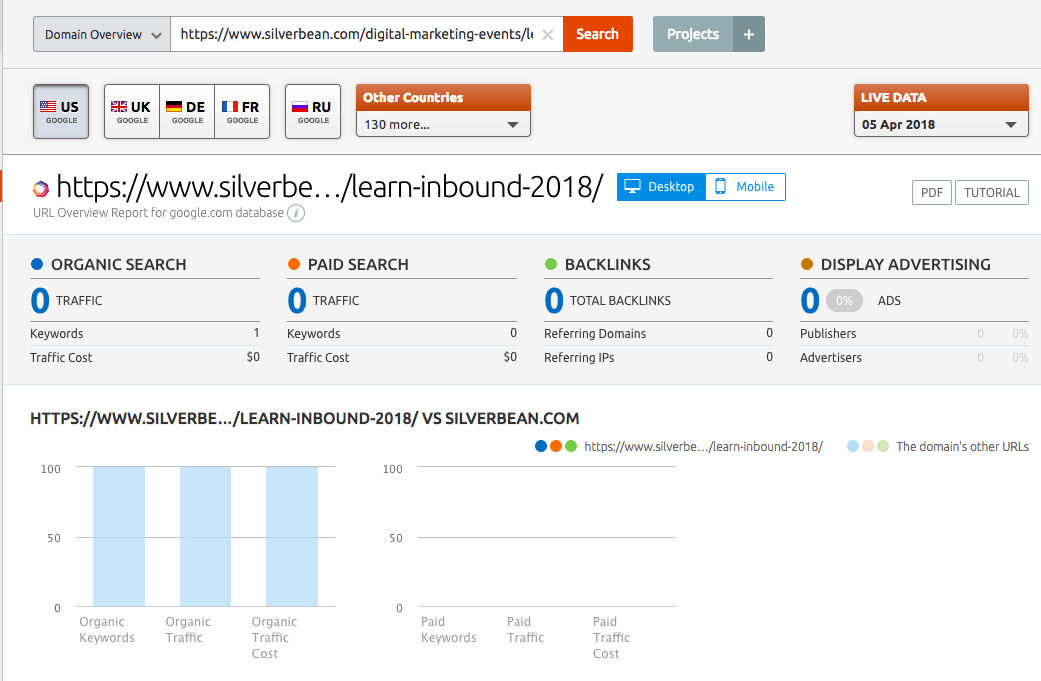Toggle the Desktop view selection
Viewport: 1041px width, 681px height.
click(660, 186)
